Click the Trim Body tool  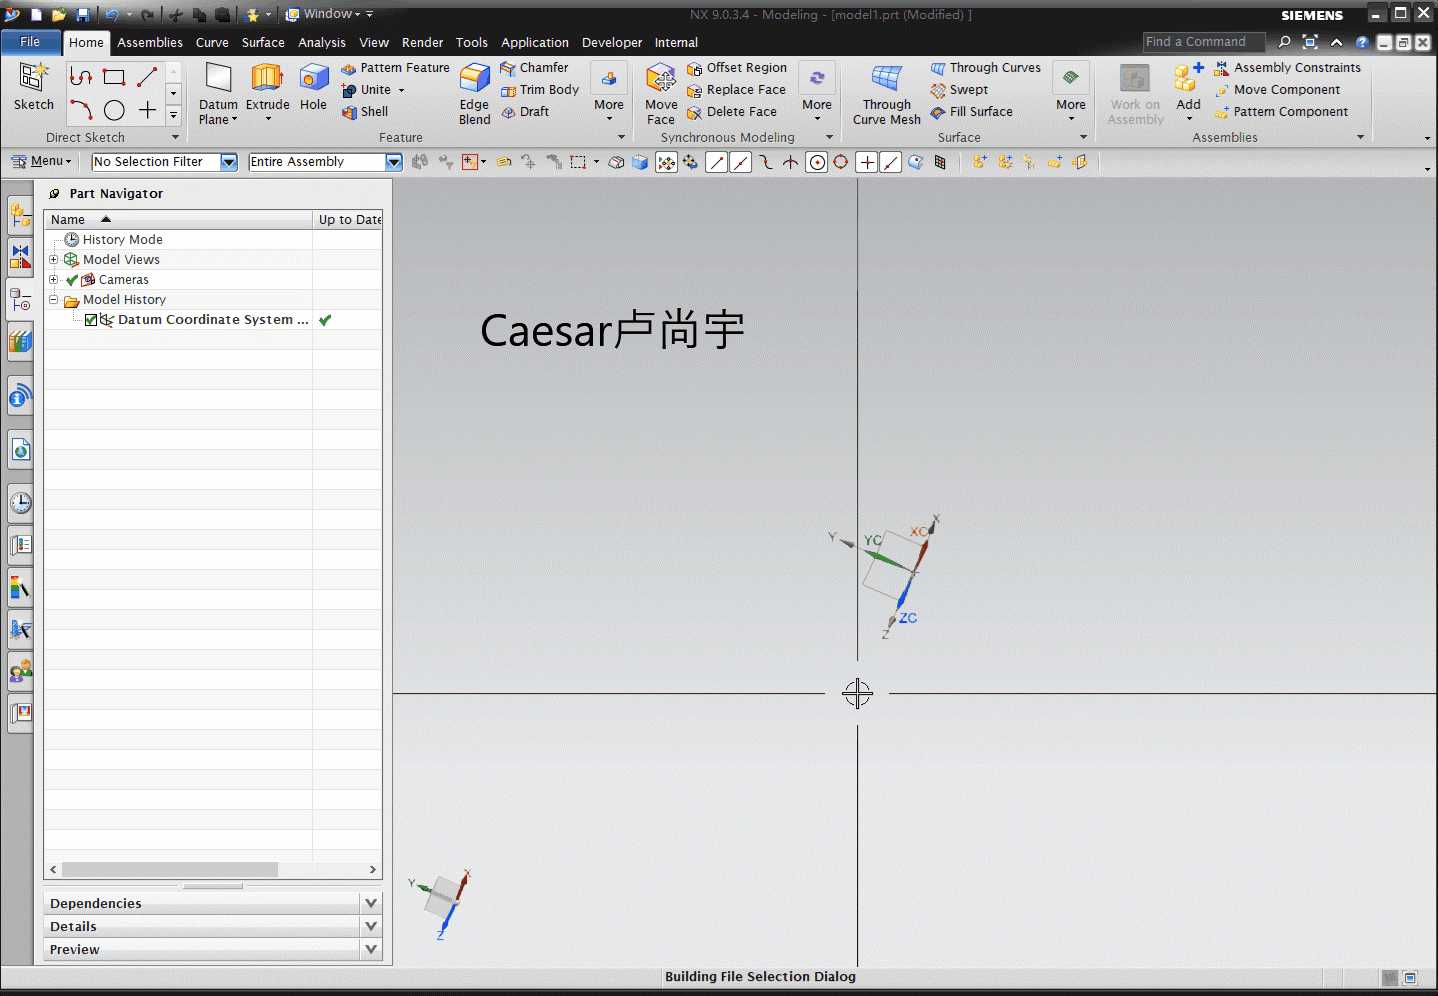[540, 90]
